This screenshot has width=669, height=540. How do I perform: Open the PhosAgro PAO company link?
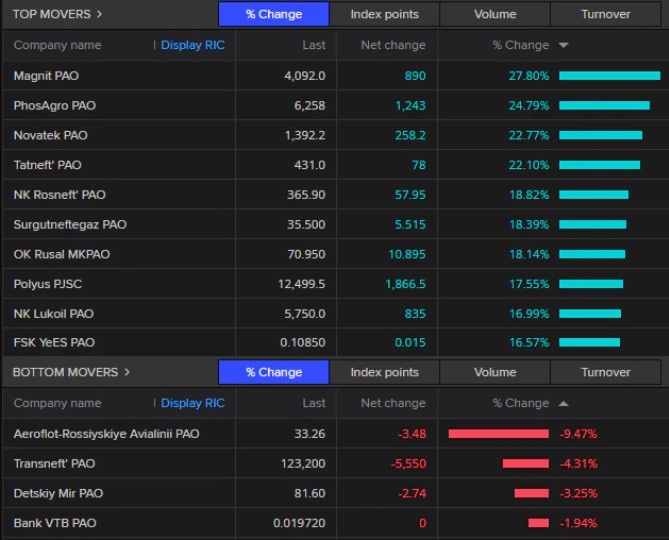coord(54,105)
